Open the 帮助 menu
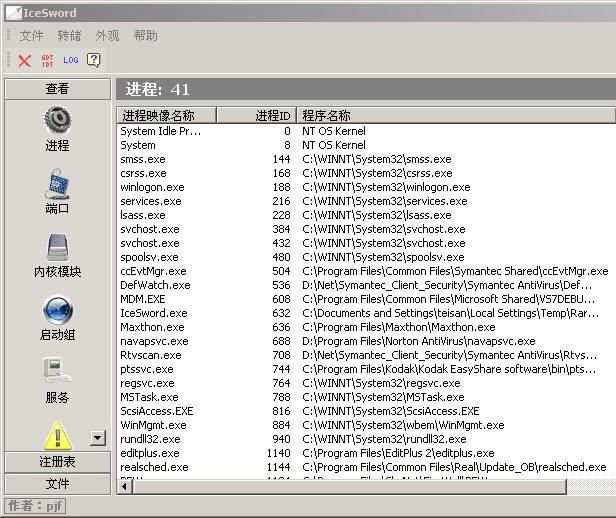Viewport: 616px width, 518px height. 145,36
